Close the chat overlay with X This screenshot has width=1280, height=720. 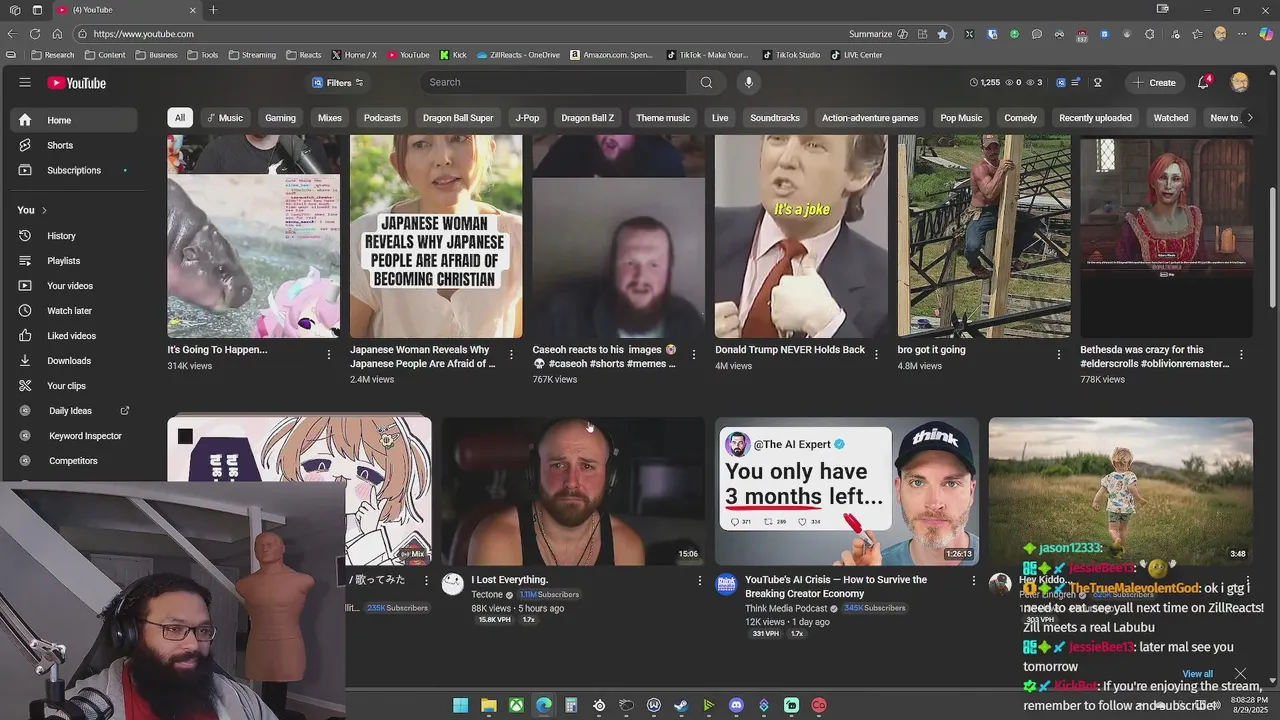[x=1240, y=674]
